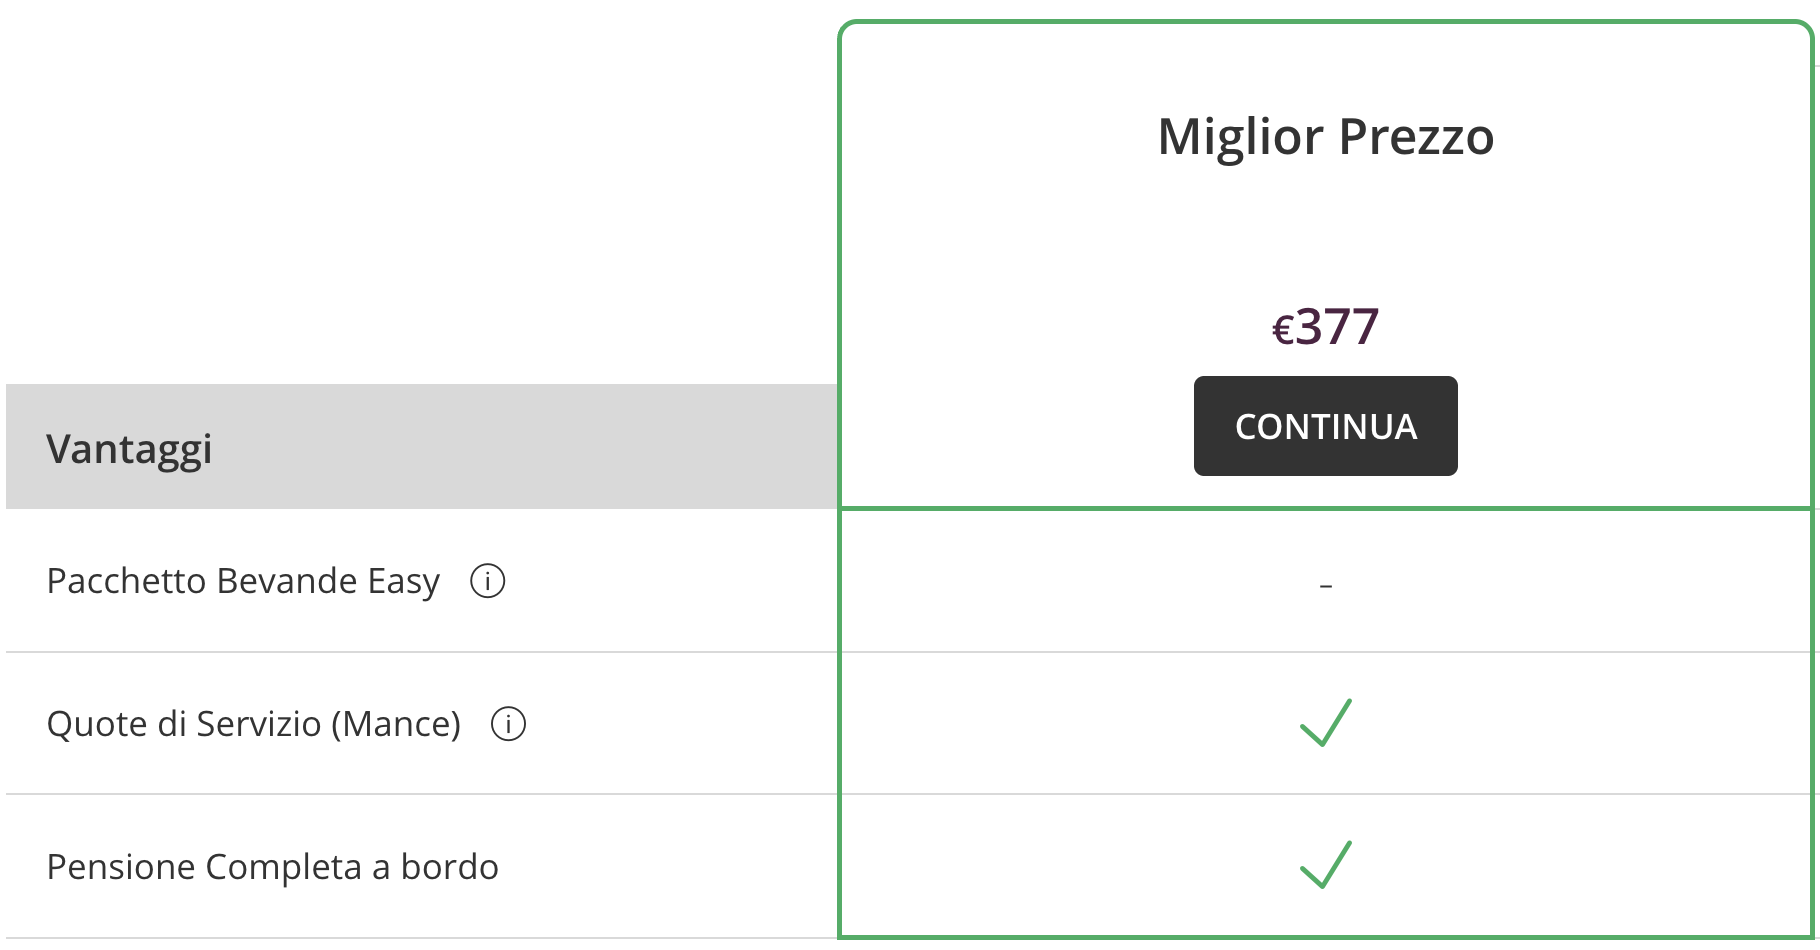Screen dimensions: 1820x950
Task: Click info icon beside Pacchetto Bevande Easy
Action: point(488,581)
